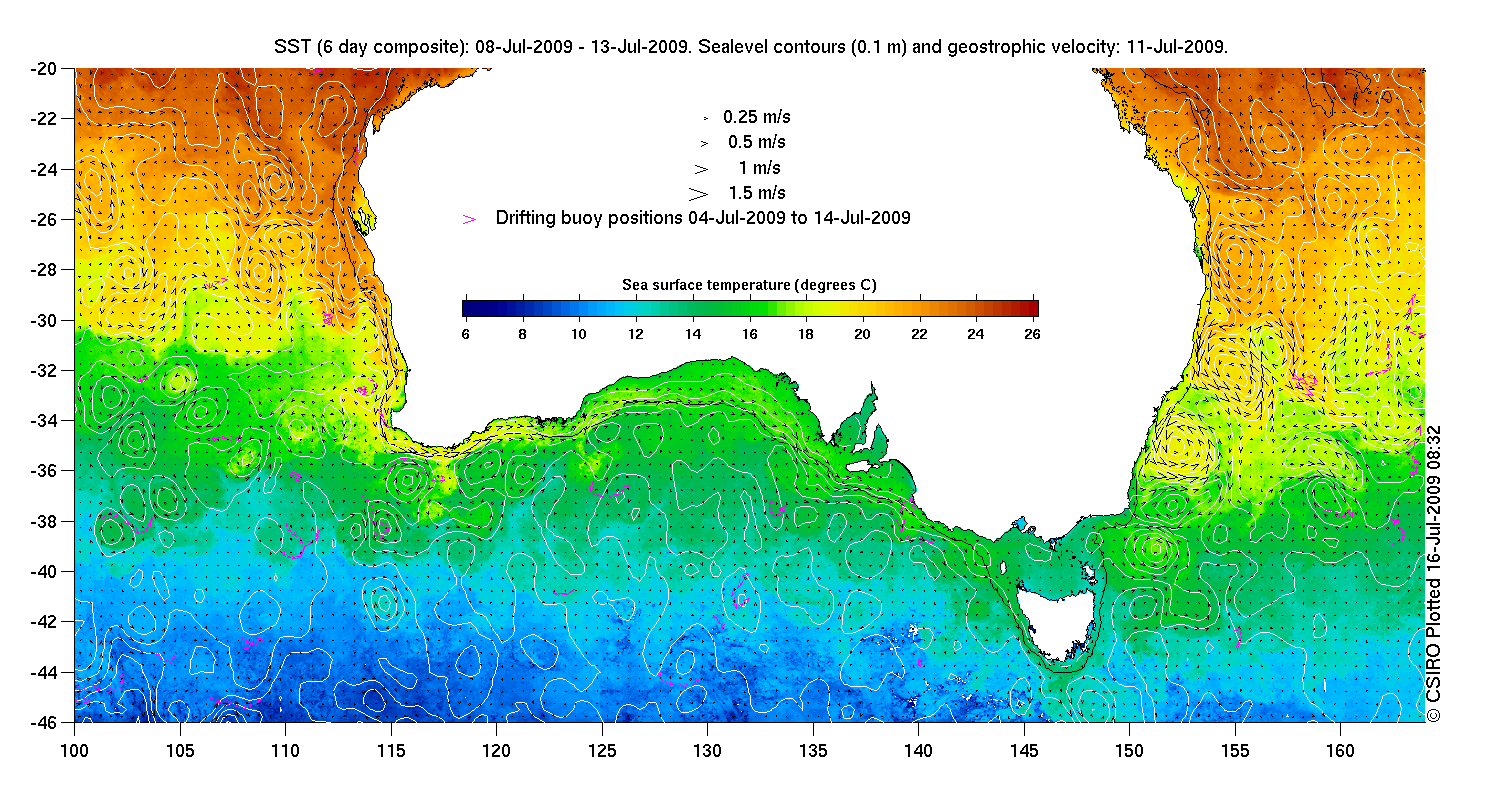The height and width of the screenshot is (790, 1500).
Task: Click the dark red end of the colorbar
Action: pyautogui.click(x=1030, y=308)
